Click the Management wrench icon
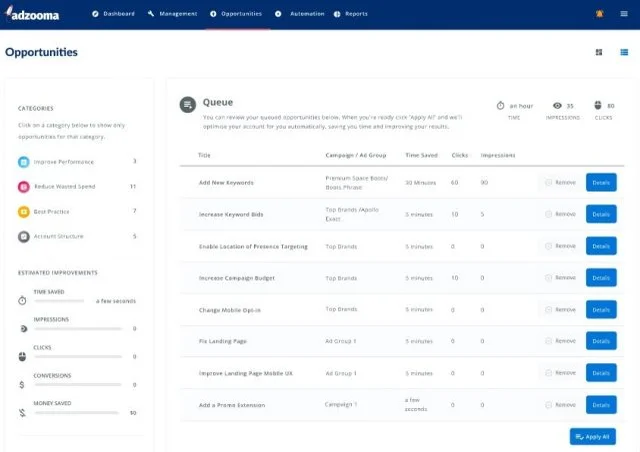The image size is (640, 452). click(151, 14)
